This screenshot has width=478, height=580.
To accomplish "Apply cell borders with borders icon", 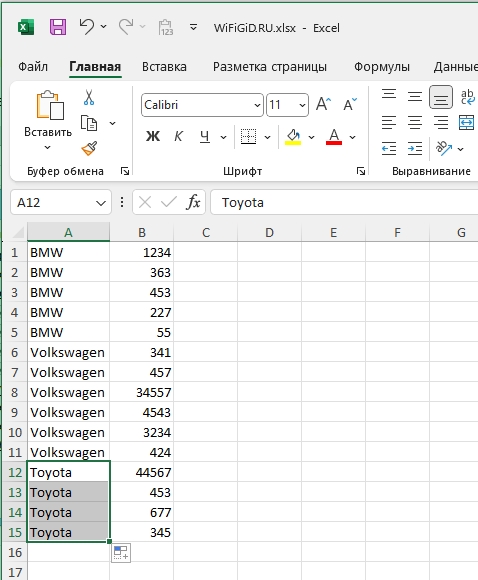I will (x=248, y=137).
